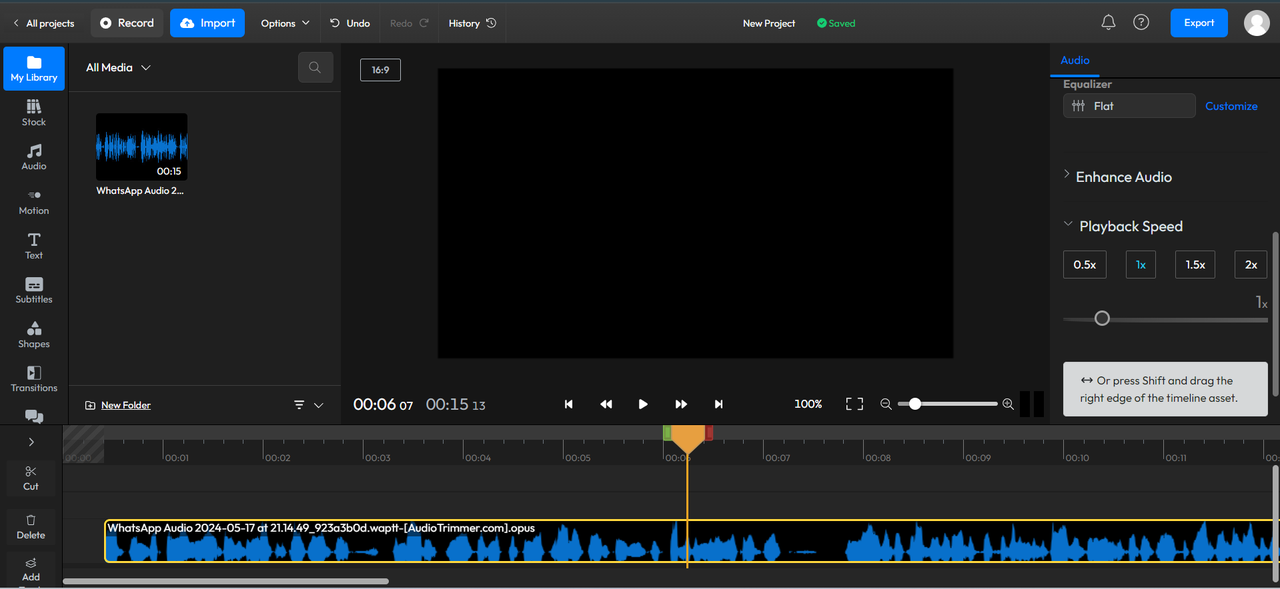Expand the timeline tools sidebar arrow
The width and height of the screenshot is (1280, 589).
point(31,442)
